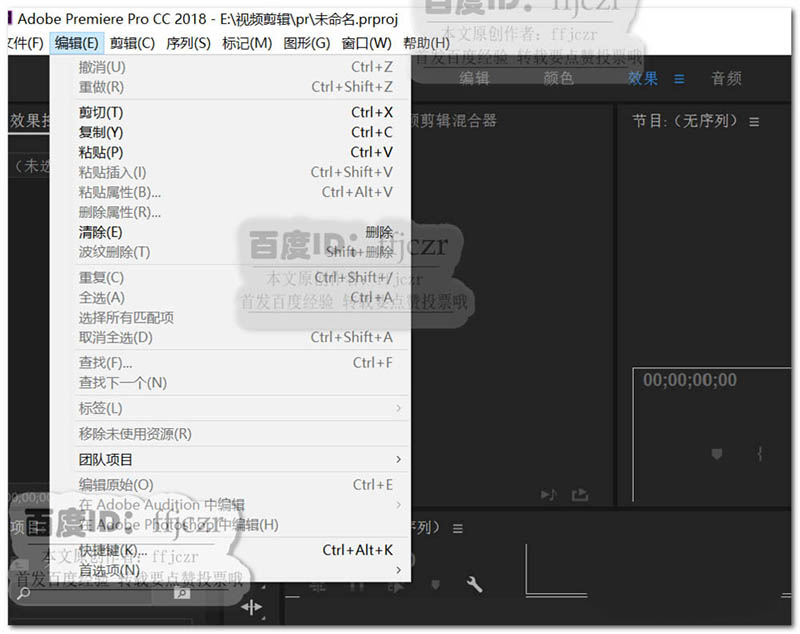Screen dimensions: 800x634
Task: Click the export frame icon in source monitor
Action: coord(580,494)
